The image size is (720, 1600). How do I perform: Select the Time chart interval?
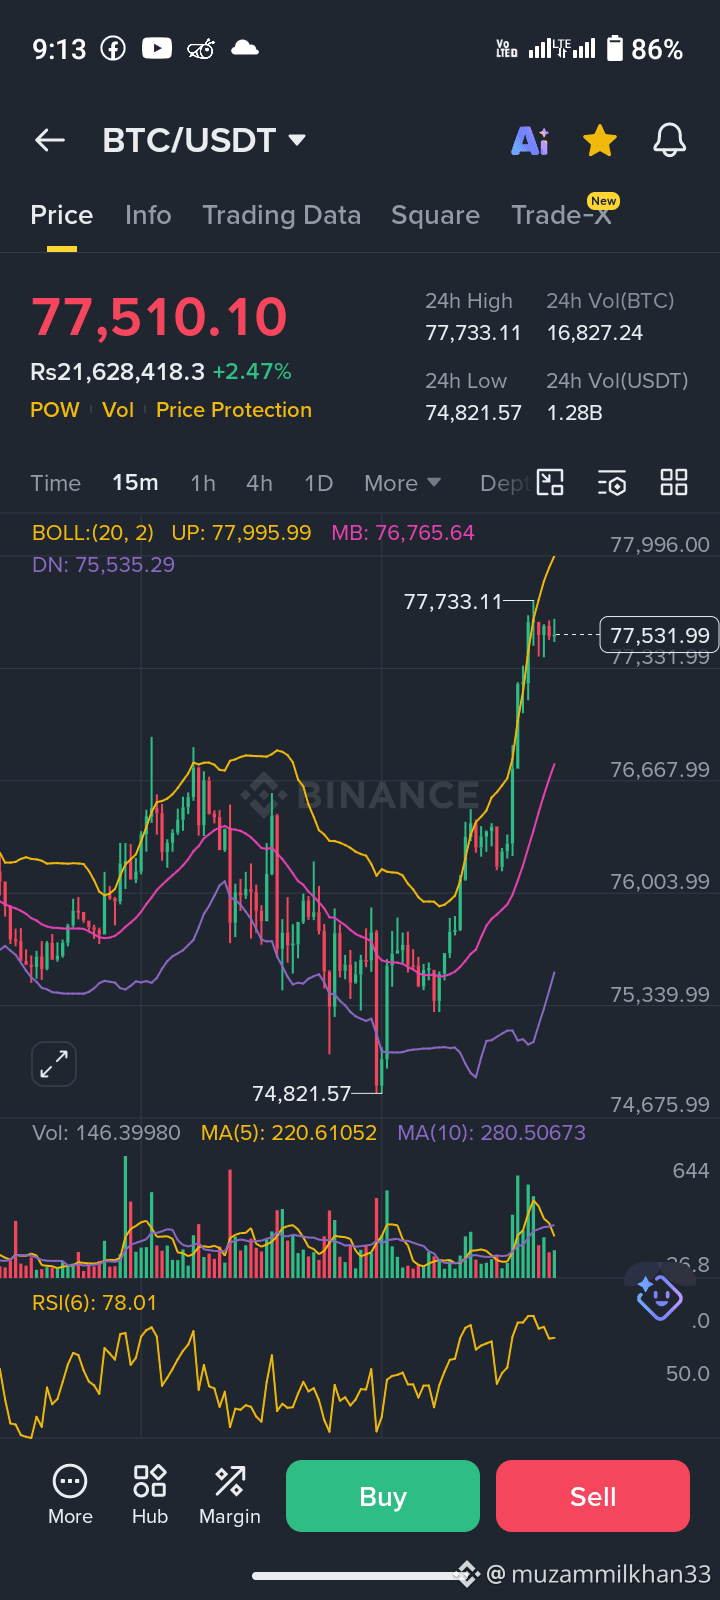pos(55,483)
